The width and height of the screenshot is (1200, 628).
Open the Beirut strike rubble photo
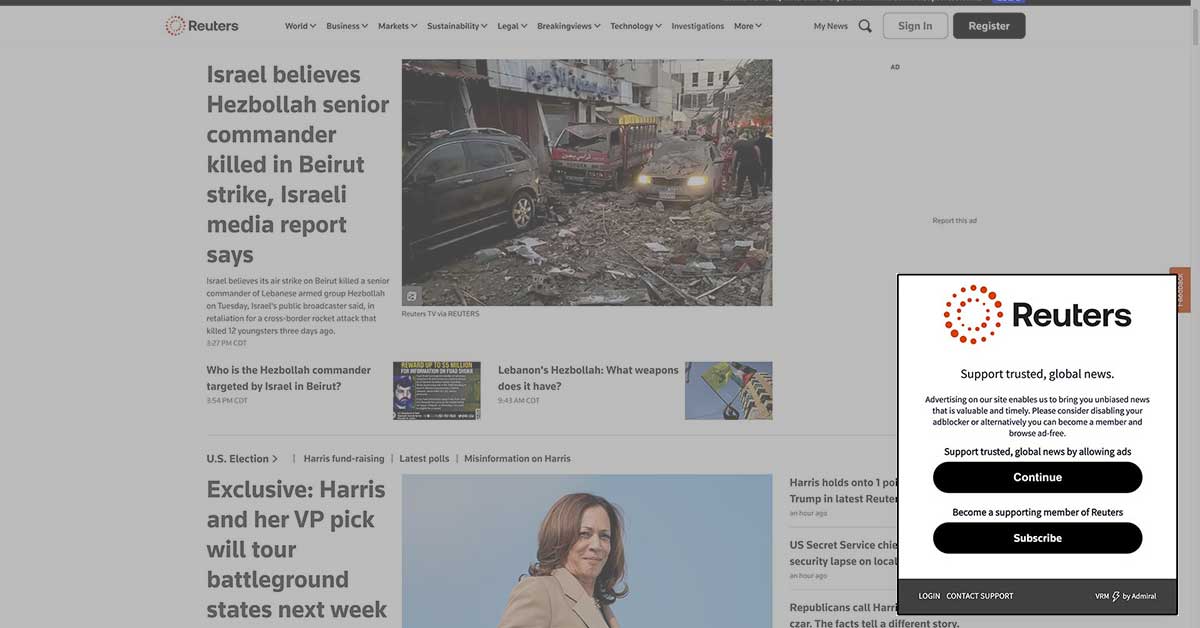coord(587,182)
